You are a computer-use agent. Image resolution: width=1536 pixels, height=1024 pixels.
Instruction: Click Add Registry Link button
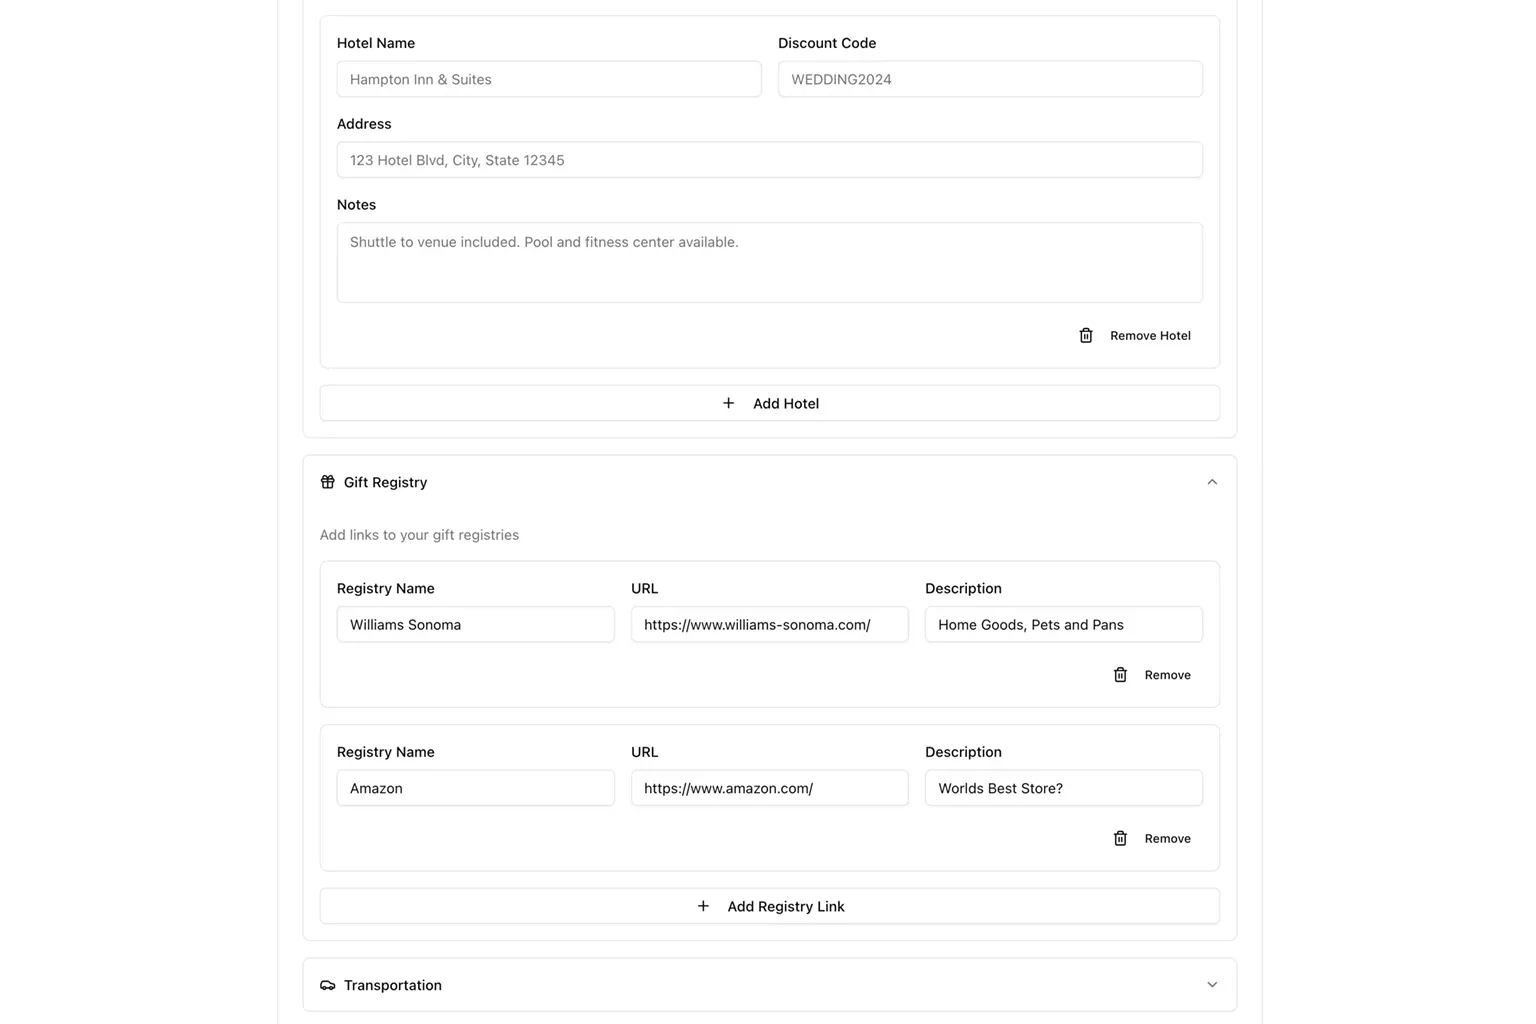(x=770, y=906)
